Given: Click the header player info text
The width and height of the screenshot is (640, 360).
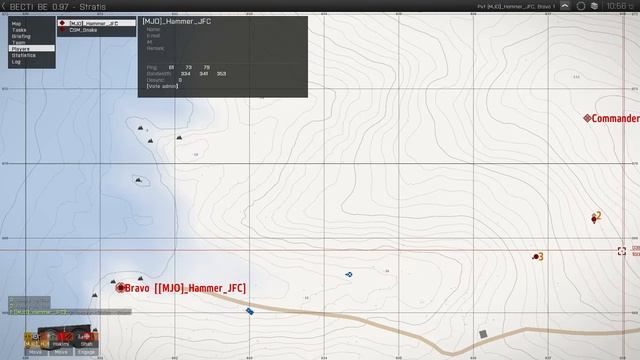Looking at the screenshot, I should tap(516, 7).
